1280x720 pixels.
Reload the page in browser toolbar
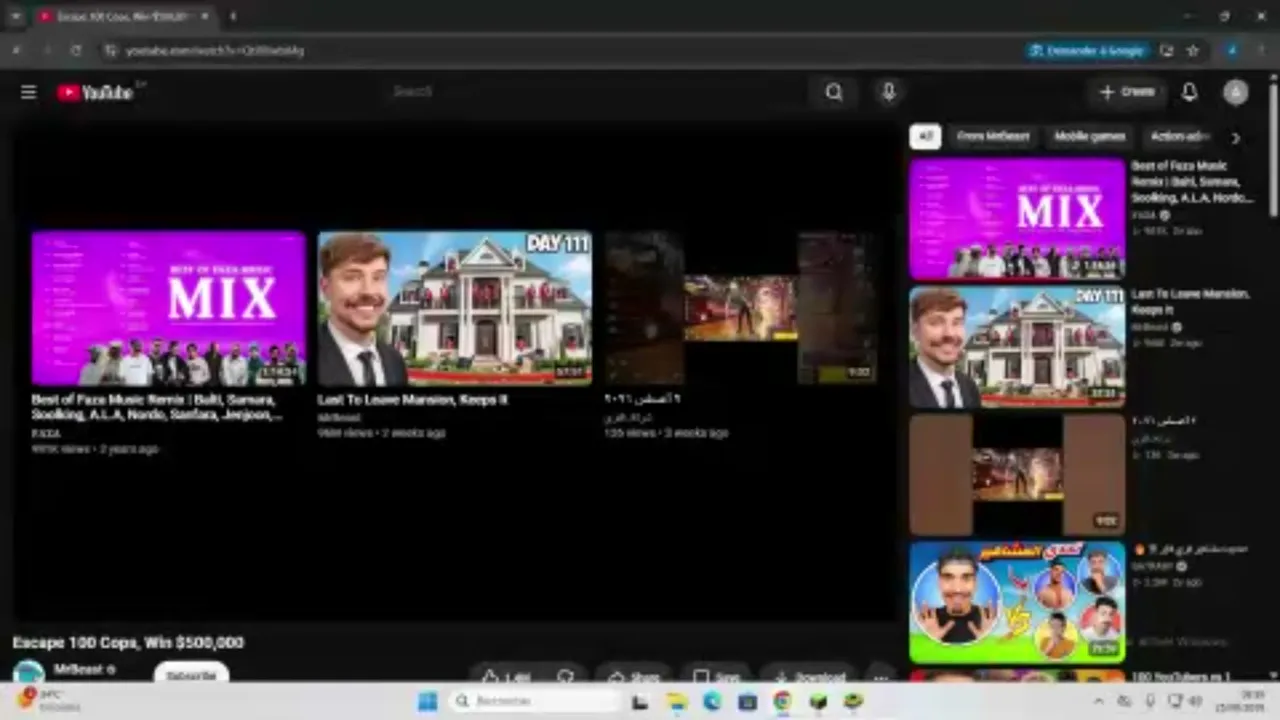pos(76,50)
